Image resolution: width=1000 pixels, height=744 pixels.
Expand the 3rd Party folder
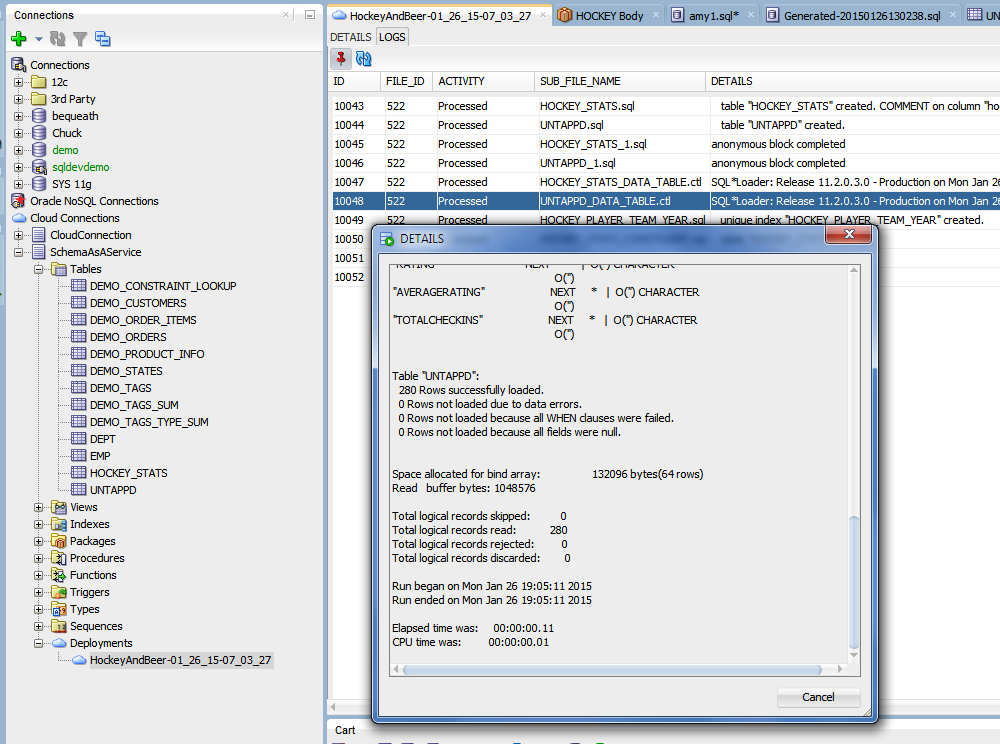click(x=18, y=99)
